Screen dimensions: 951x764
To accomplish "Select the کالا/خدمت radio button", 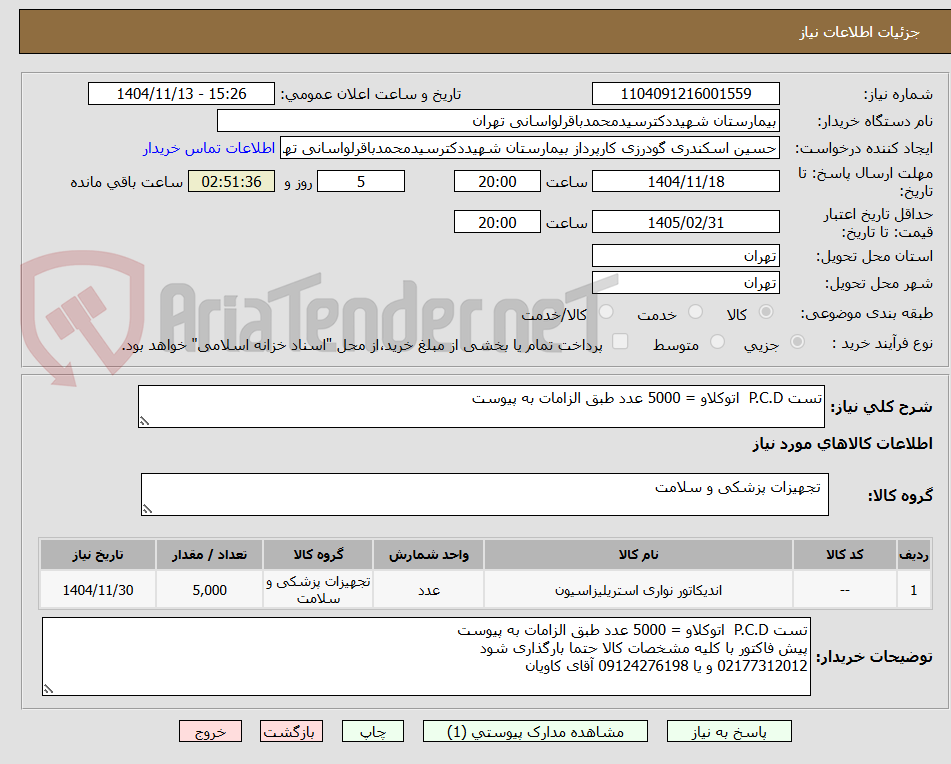I will coord(606,312).
